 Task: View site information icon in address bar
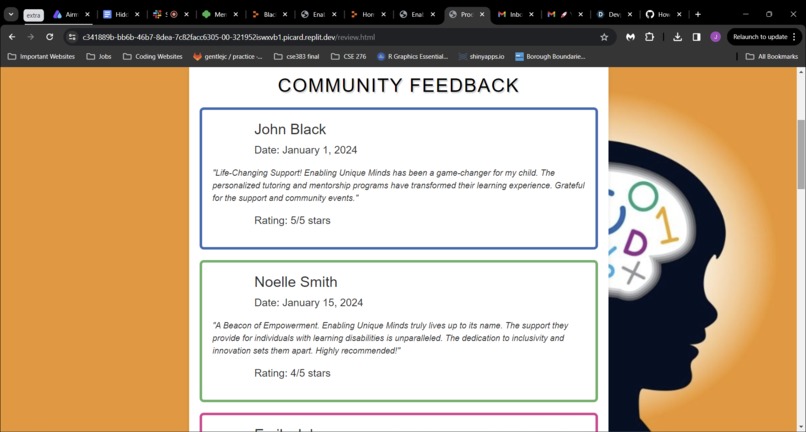click(72, 37)
